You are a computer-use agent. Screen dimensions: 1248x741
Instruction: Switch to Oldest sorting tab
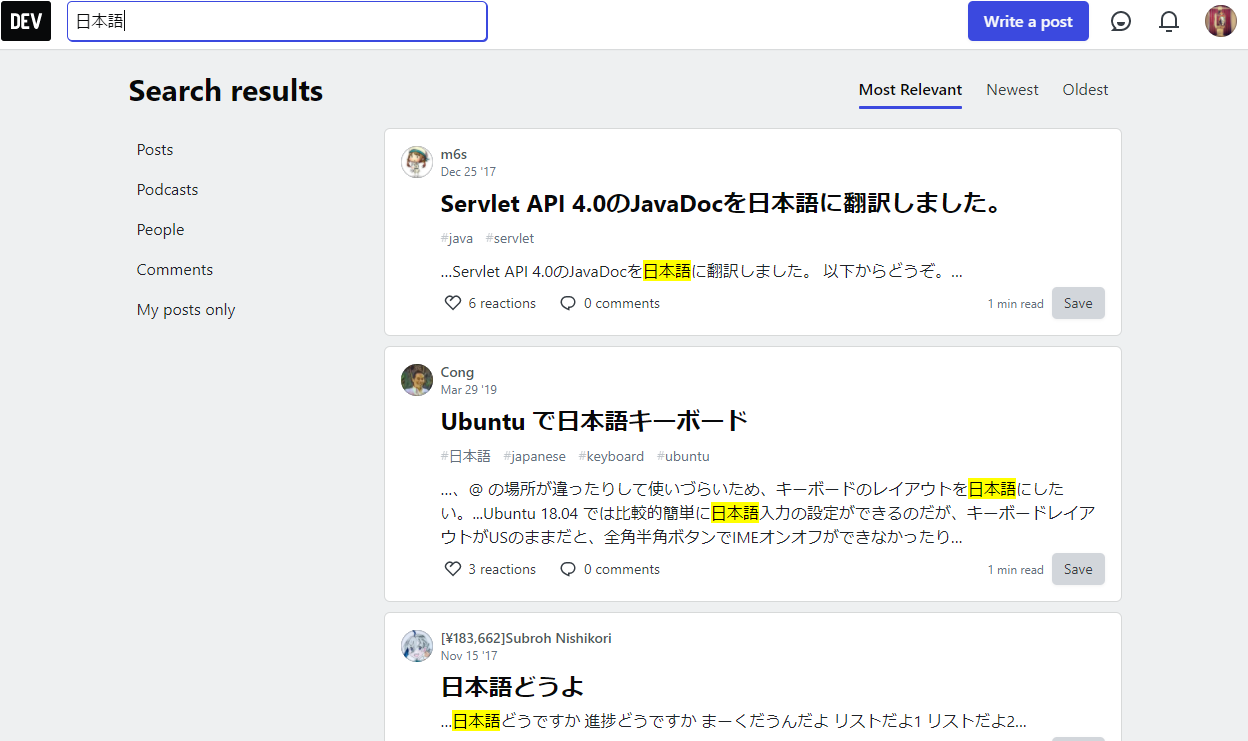pyautogui.click(x=1085, y=90)
